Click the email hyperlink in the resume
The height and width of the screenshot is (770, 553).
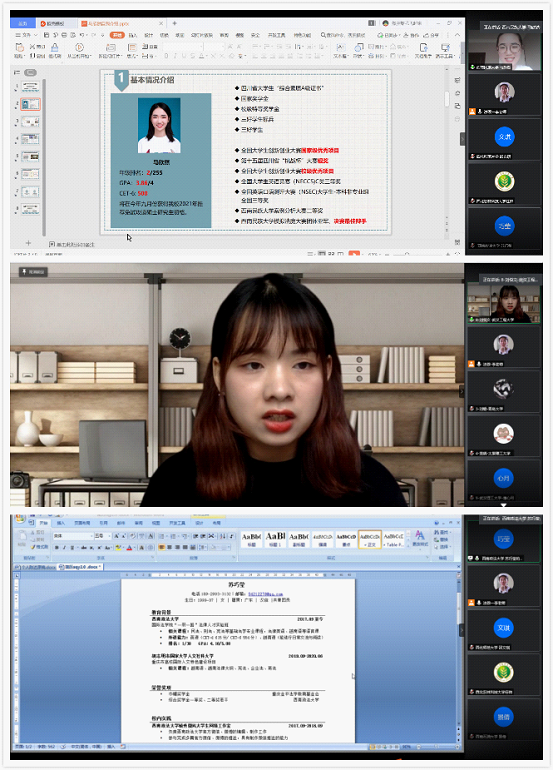265,594
